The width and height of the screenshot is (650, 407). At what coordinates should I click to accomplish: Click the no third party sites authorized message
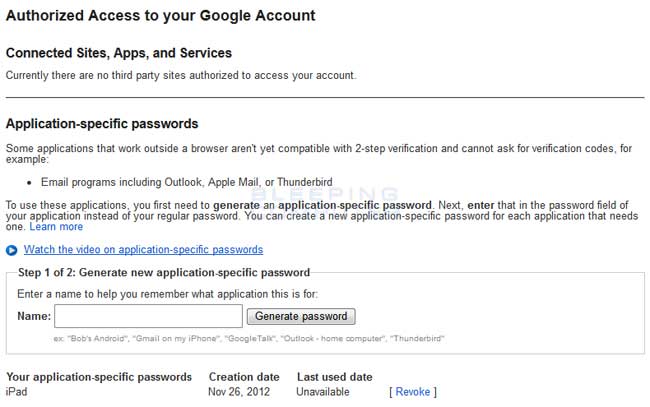[x=181, y=75]
